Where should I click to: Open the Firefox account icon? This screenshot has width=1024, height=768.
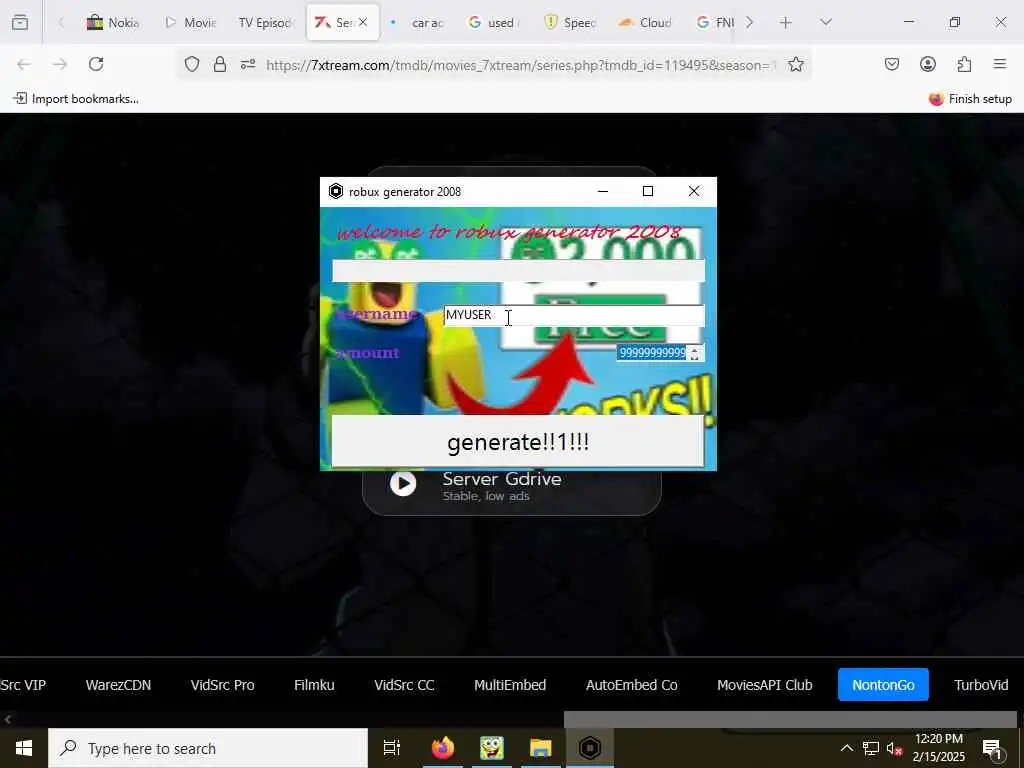pos(928,64)
